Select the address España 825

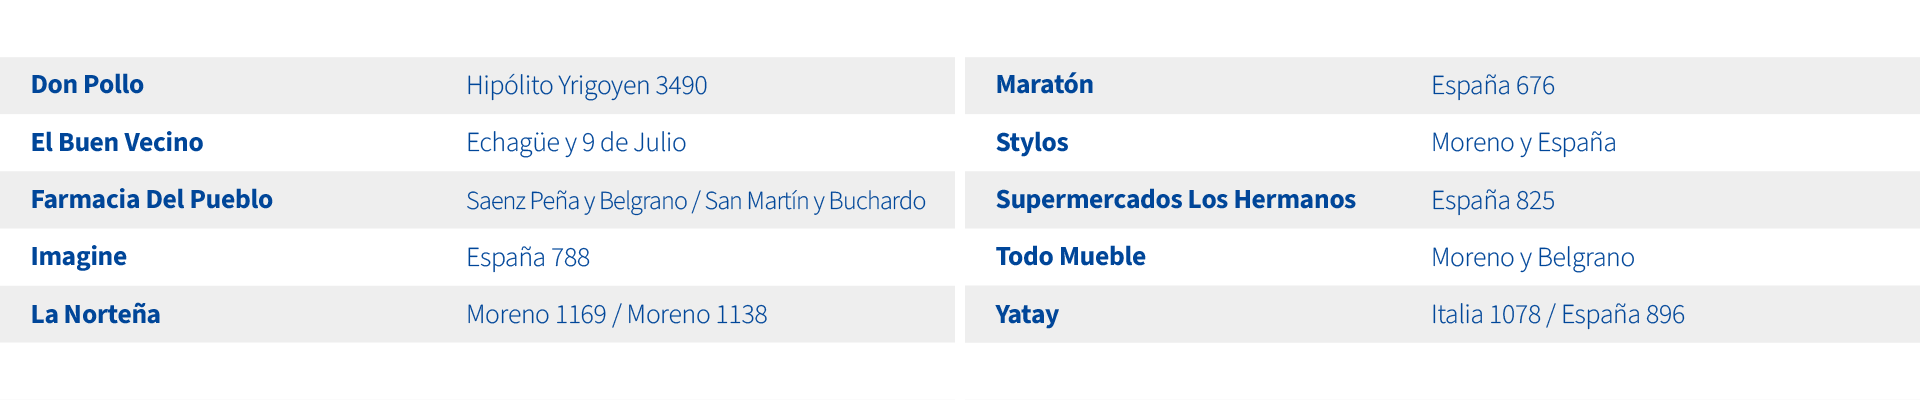pos(1492,201)
